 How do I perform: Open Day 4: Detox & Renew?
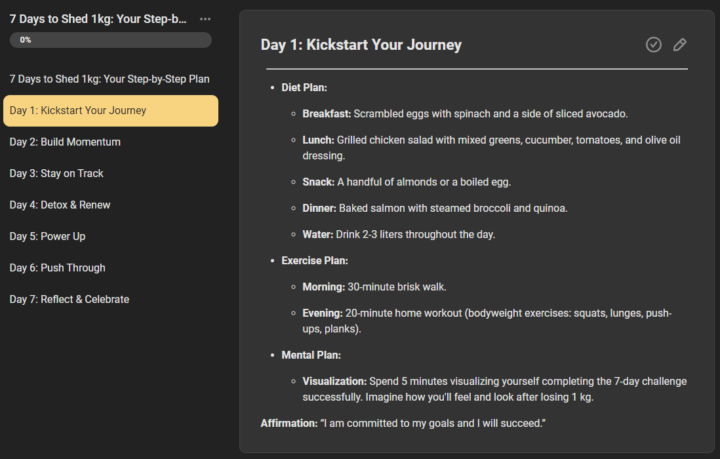tap(60, 205)
